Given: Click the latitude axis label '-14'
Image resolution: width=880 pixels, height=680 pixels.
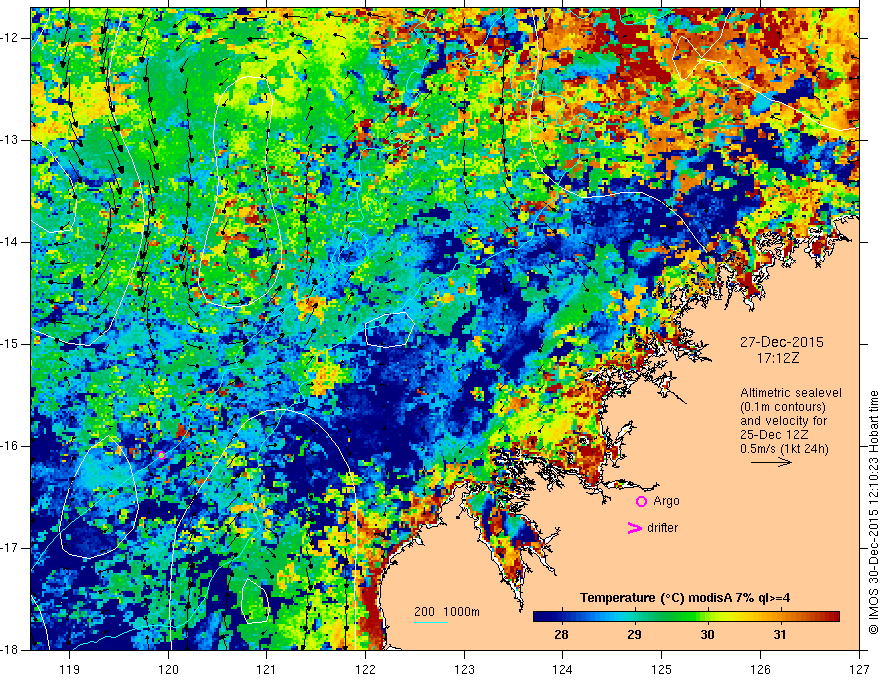Looking at the screenshot, I should click(x=11, y=242).
